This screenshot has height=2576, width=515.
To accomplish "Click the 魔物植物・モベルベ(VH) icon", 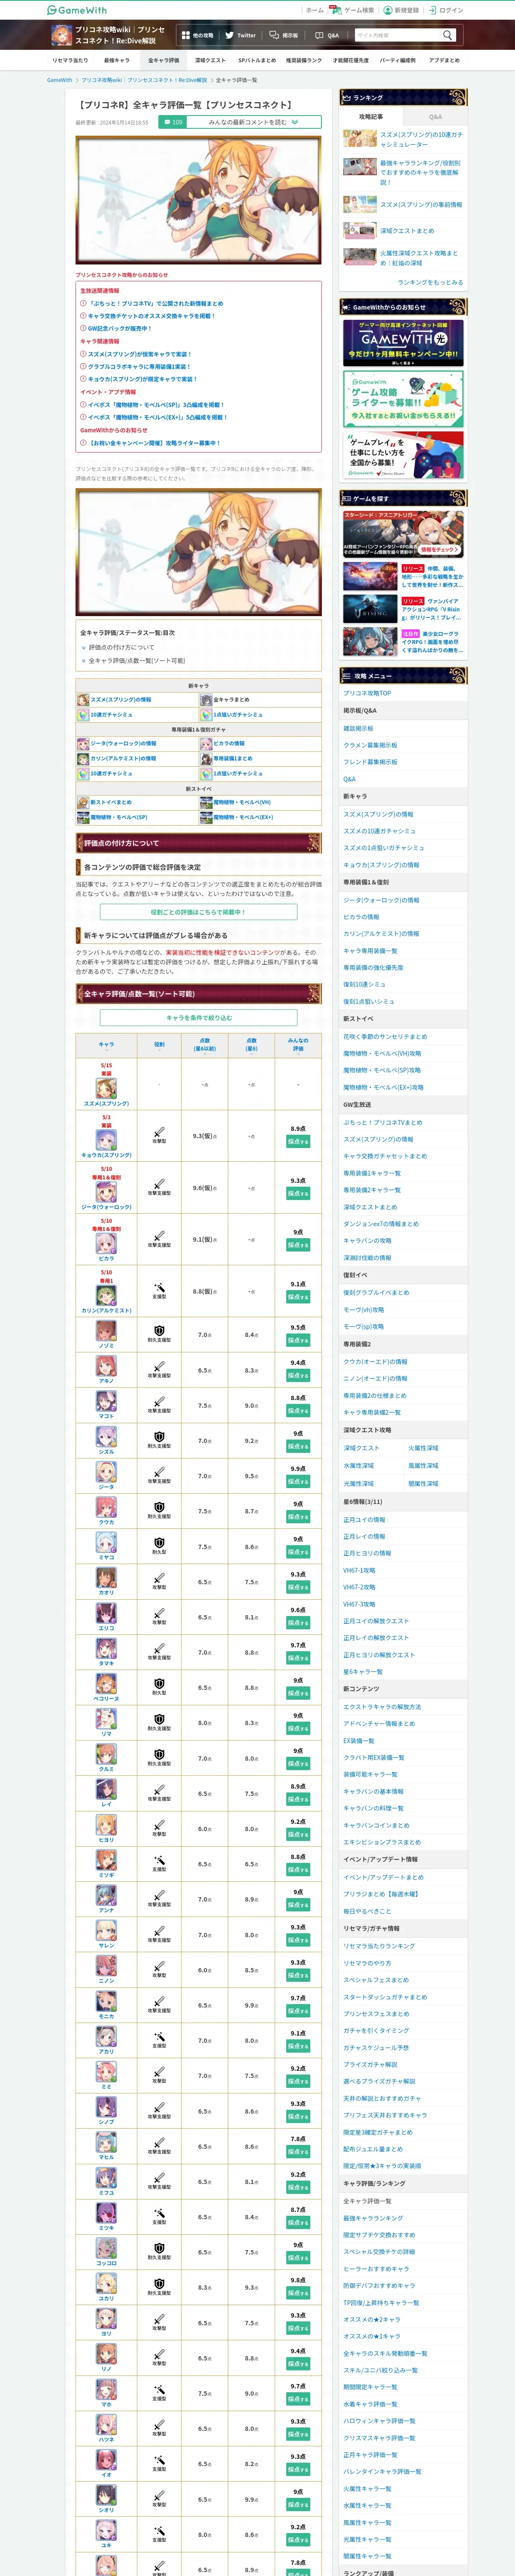I will point(206,803).
